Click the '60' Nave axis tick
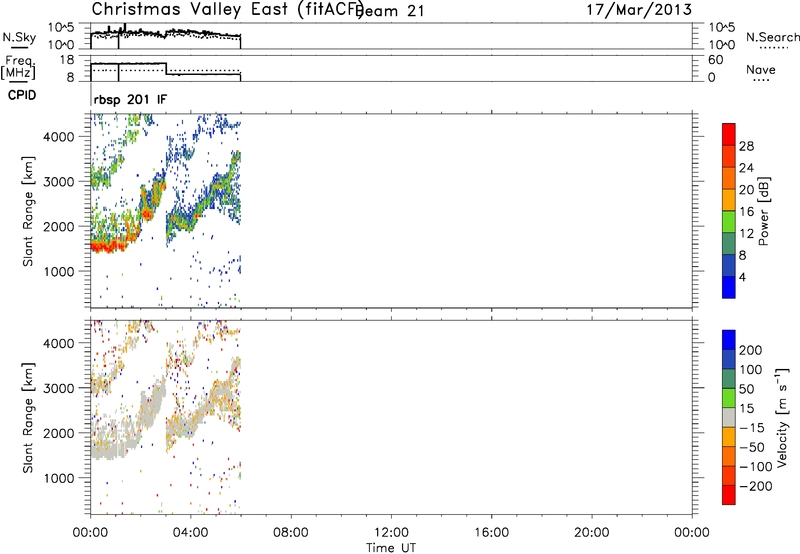Viewport: 800px width, 554px height. (716, 60)
